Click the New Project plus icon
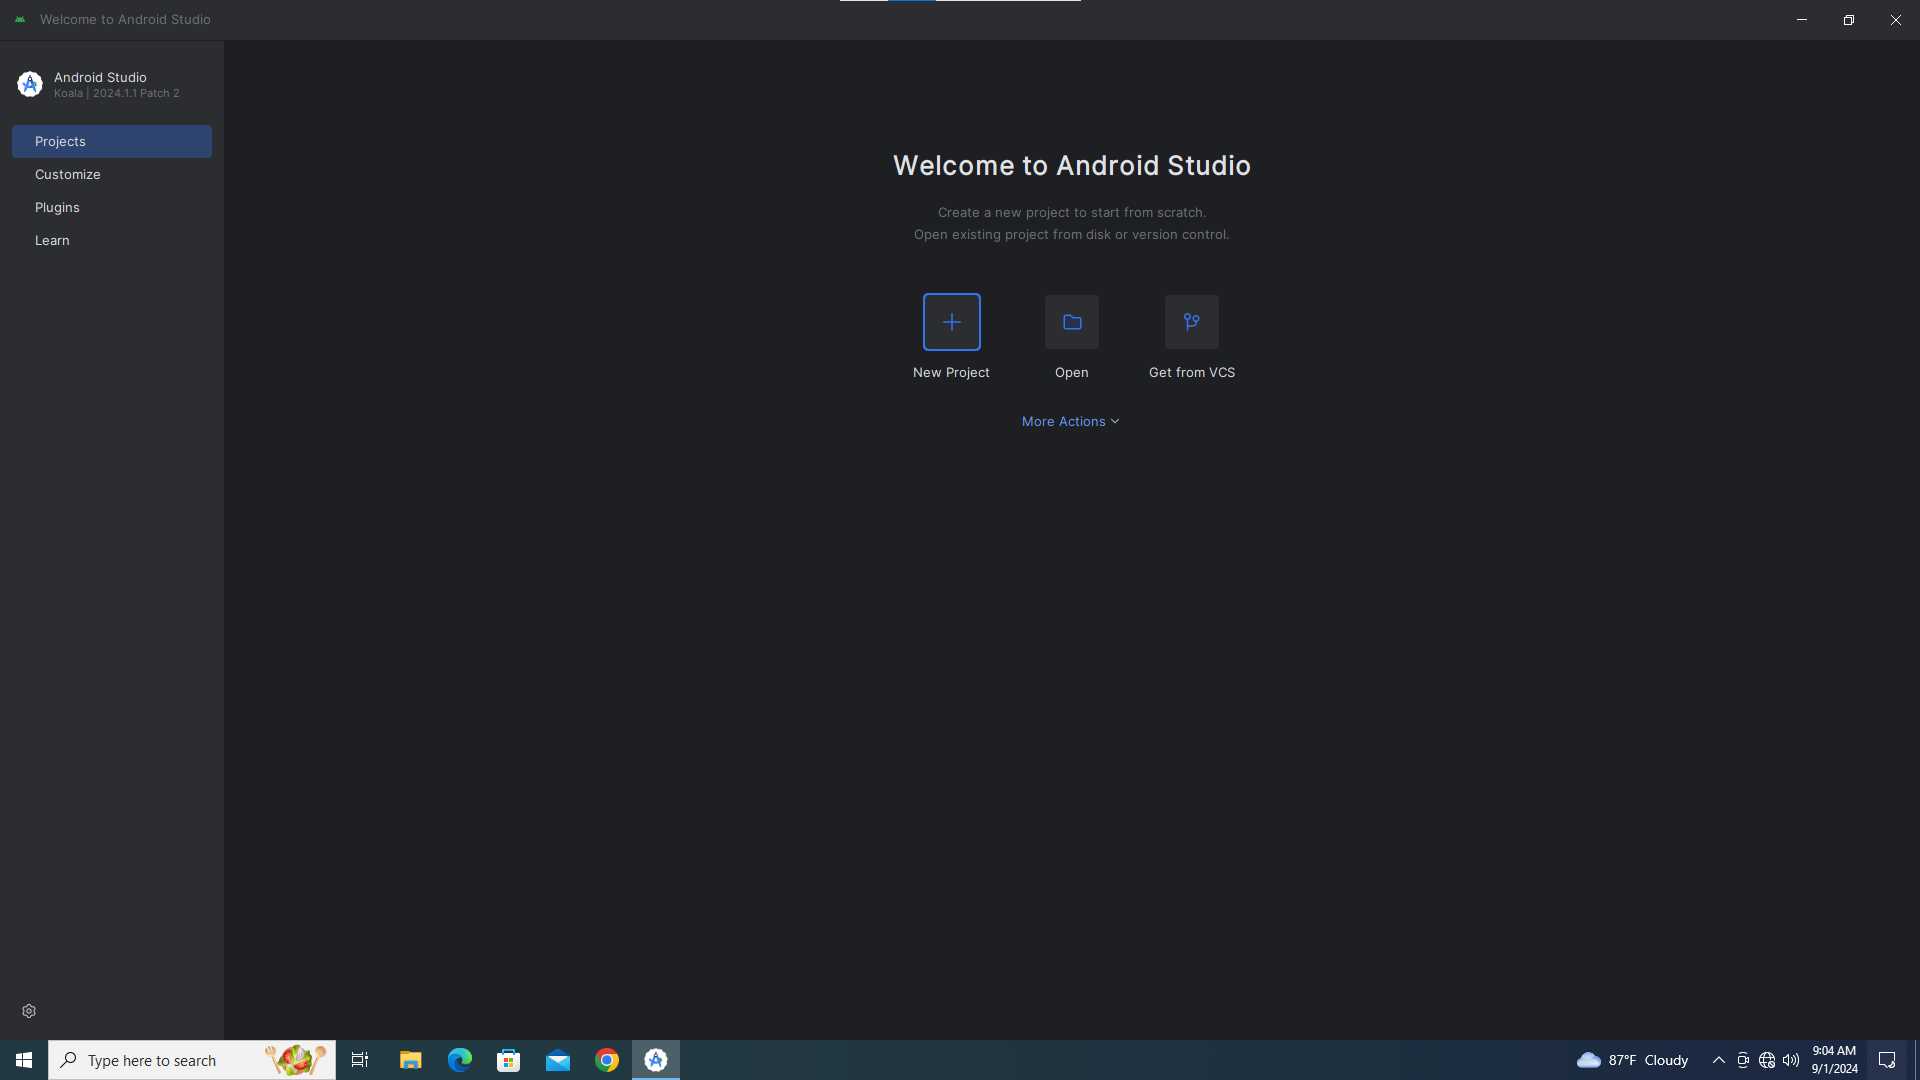 (x=951, y=322)
